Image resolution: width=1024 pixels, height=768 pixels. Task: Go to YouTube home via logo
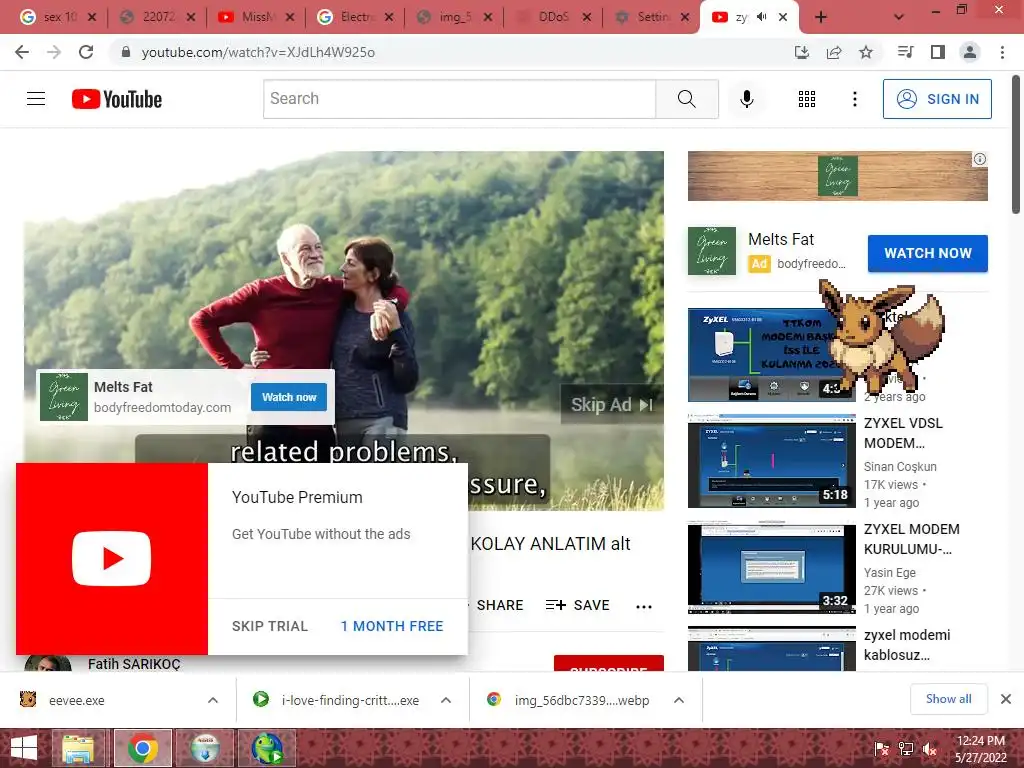117,99
